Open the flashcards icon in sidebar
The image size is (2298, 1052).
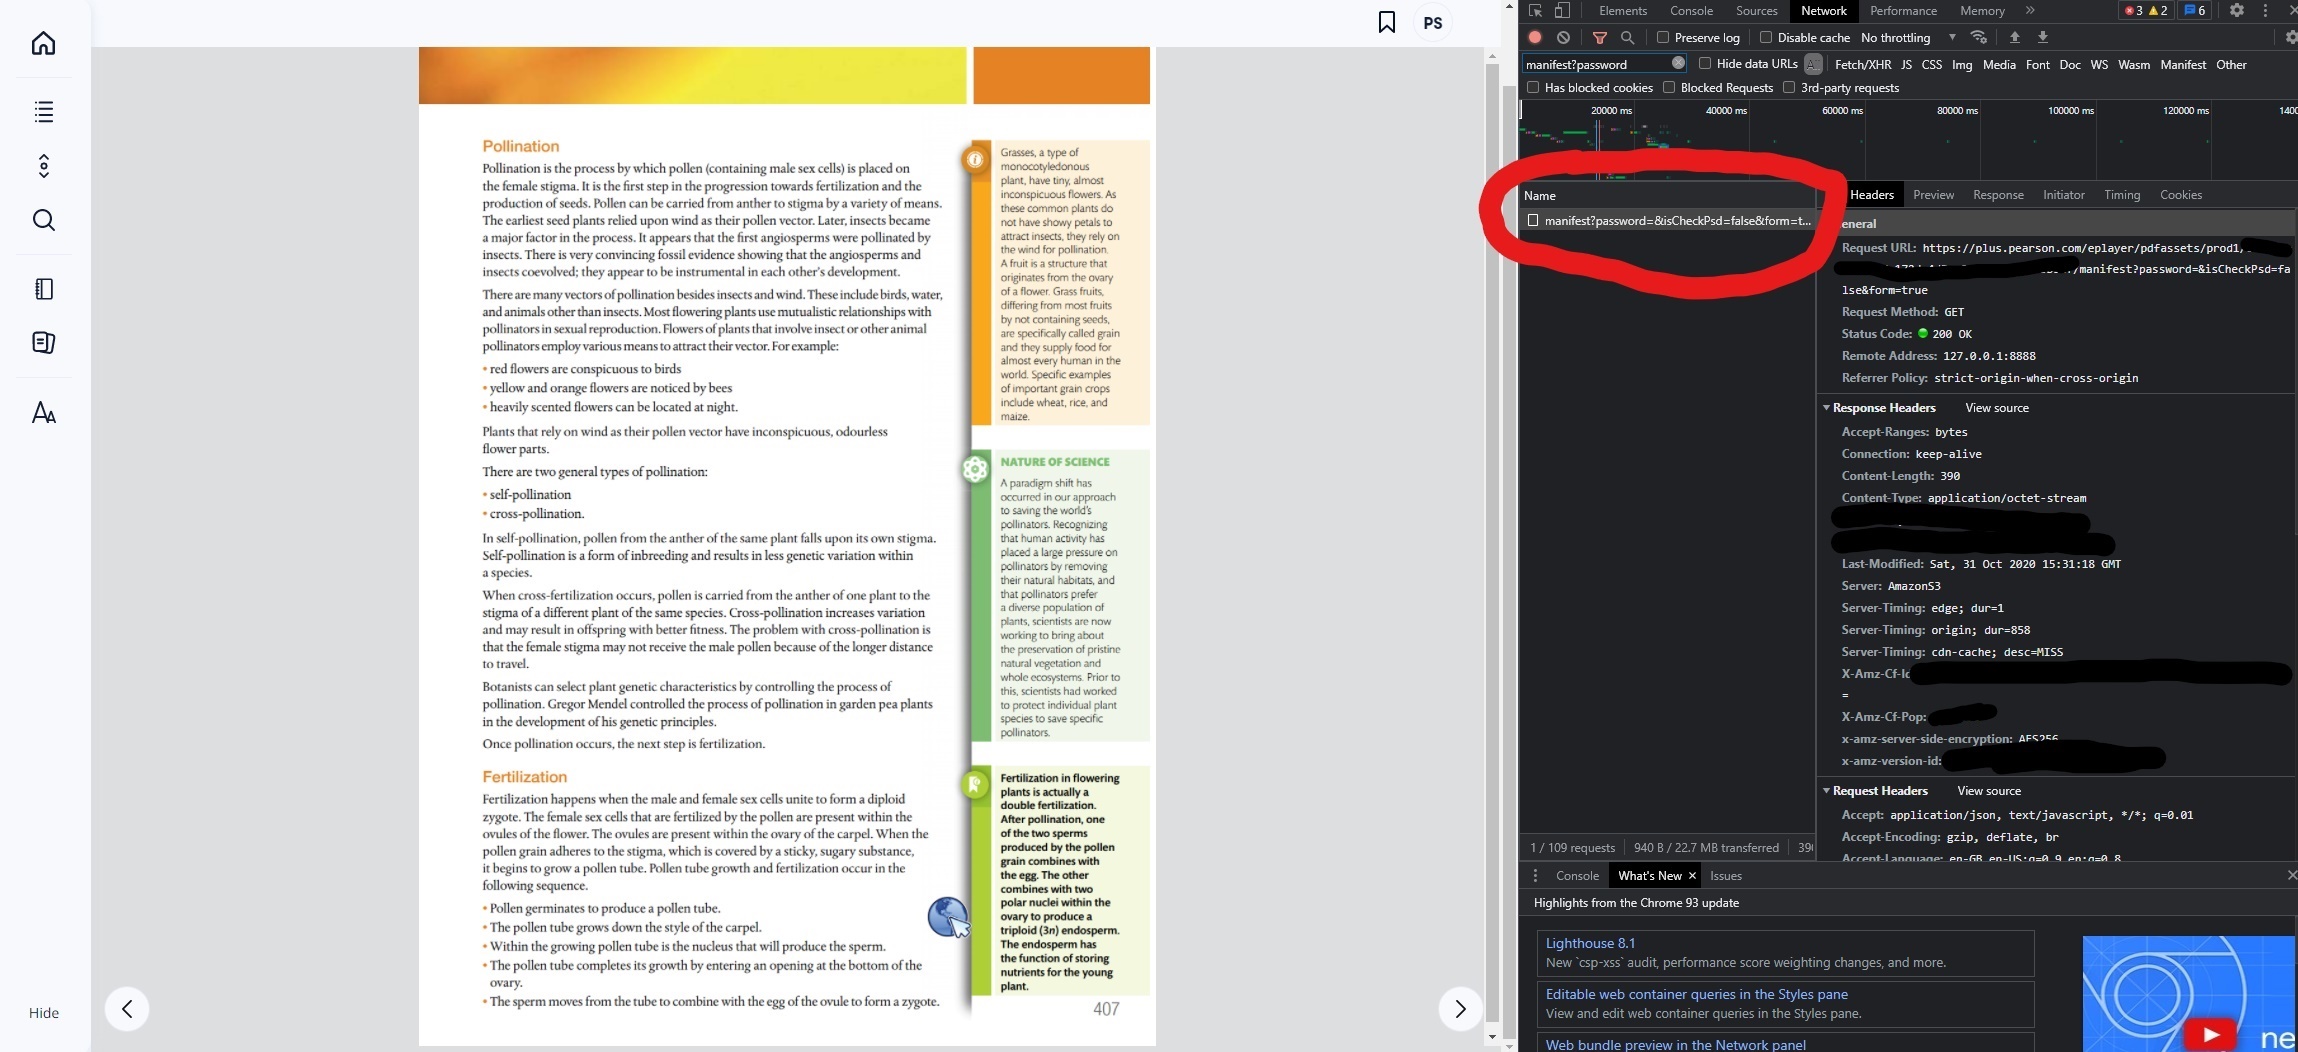[43, 343]
